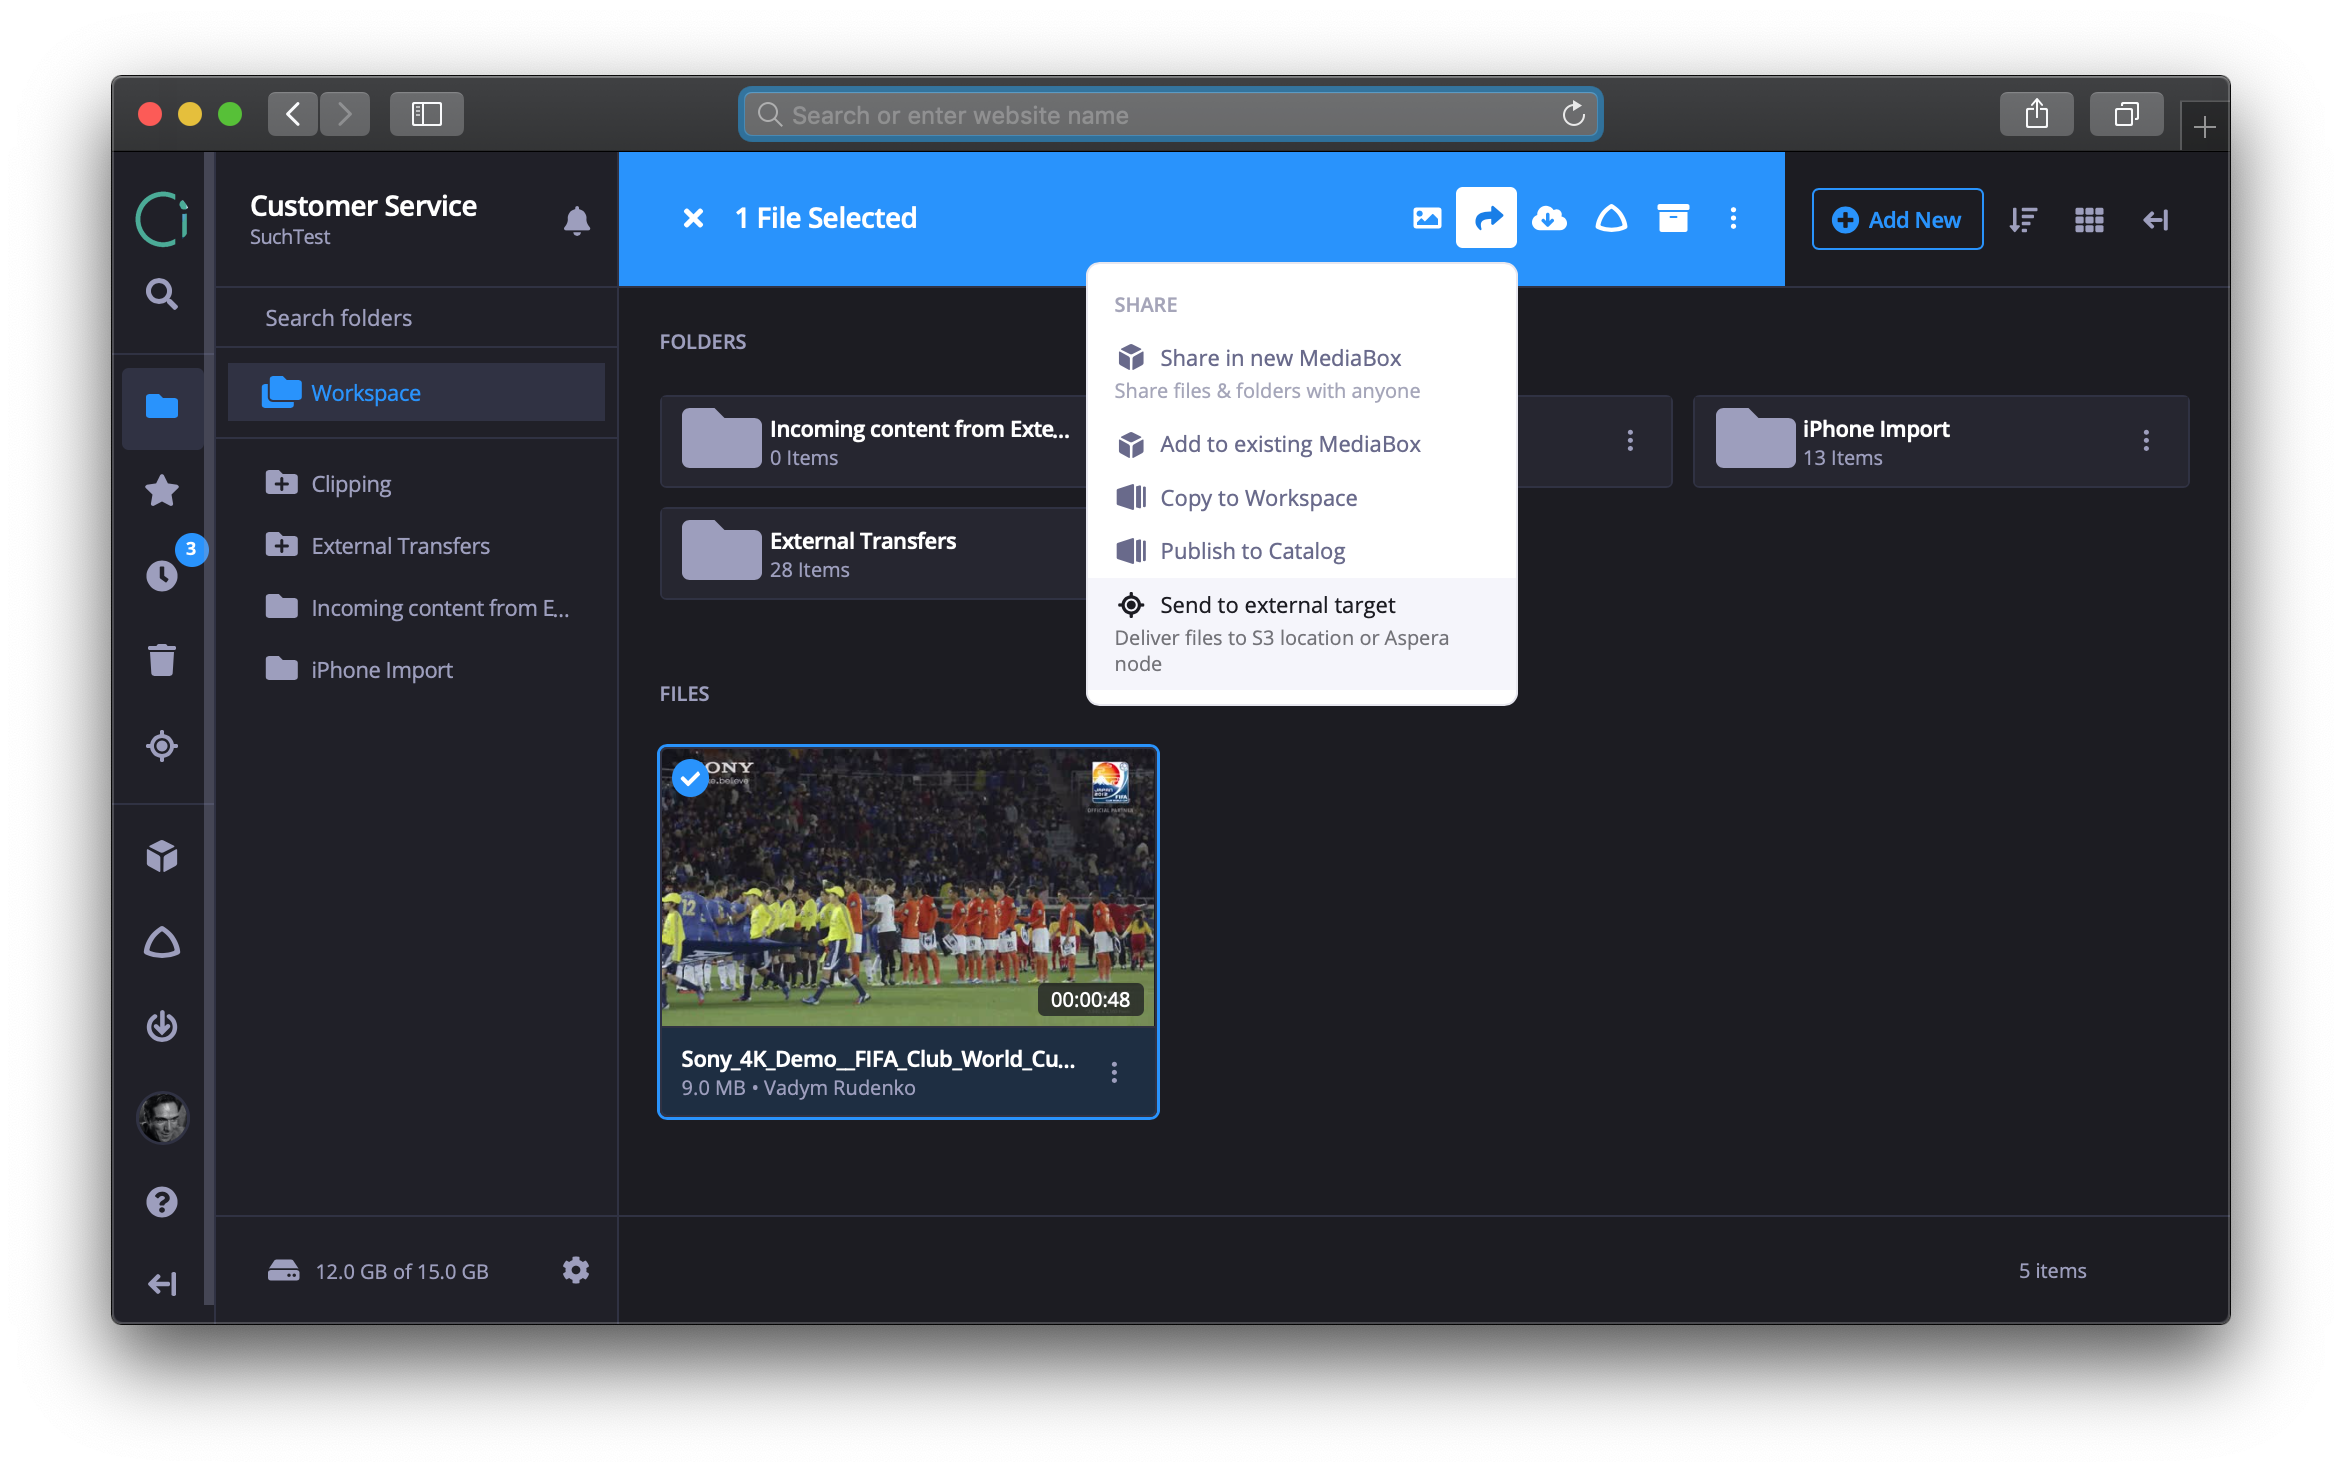Clear selection with the X icon
2342x1472 pixels.
click(693, 218)
